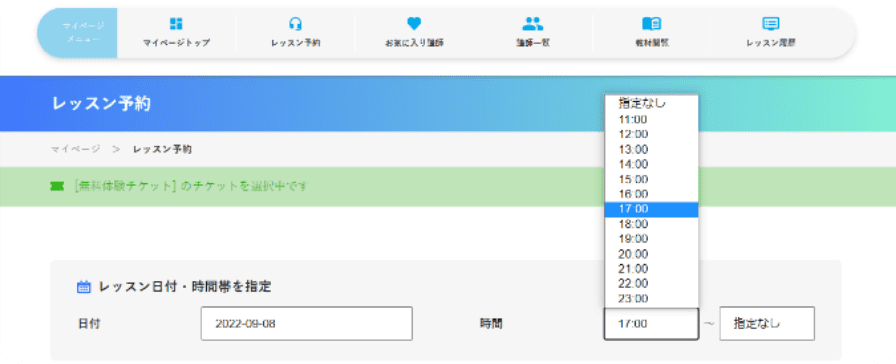Select 12:00 from the time list
The image size is (896, 364).
(x=651, y=134)
